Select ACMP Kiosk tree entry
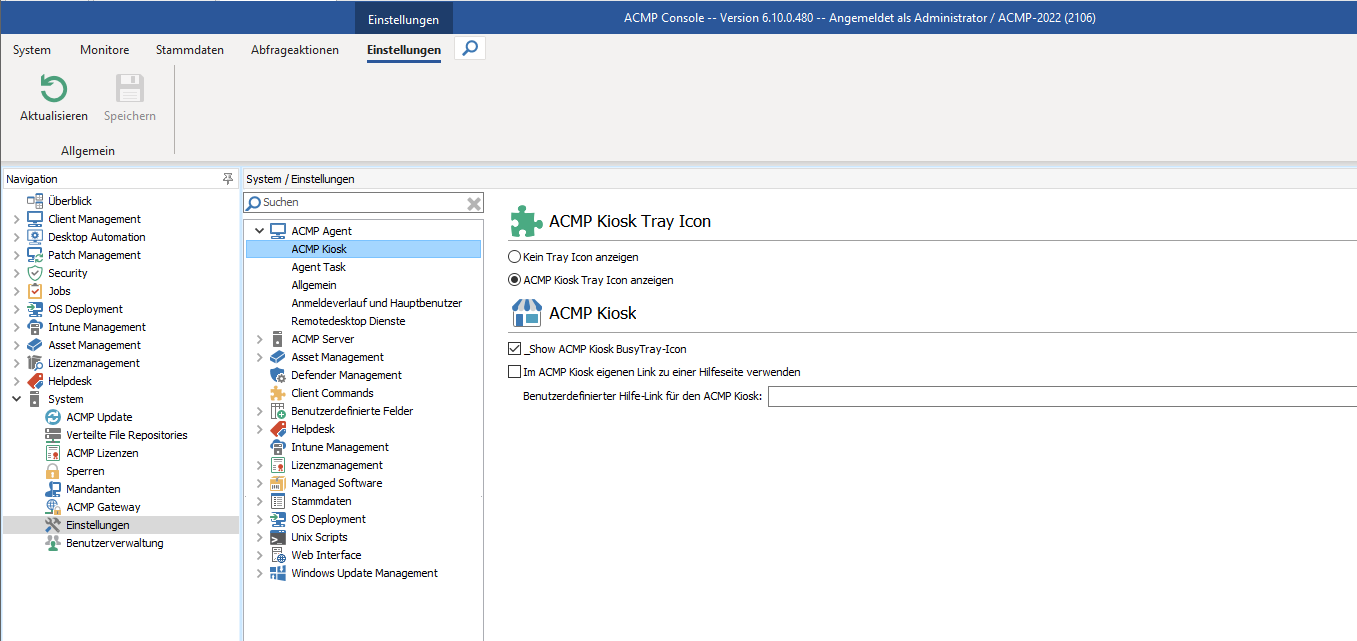This screenshot has width=1357, height=641. [364, 249]
